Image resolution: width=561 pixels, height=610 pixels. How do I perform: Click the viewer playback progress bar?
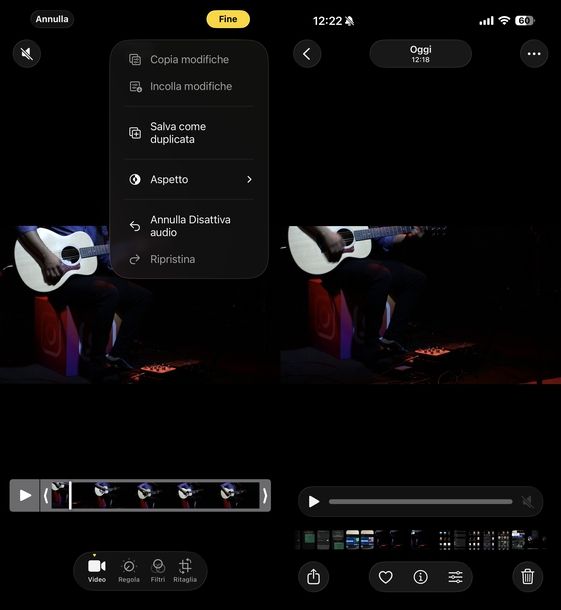pos(421,501)
